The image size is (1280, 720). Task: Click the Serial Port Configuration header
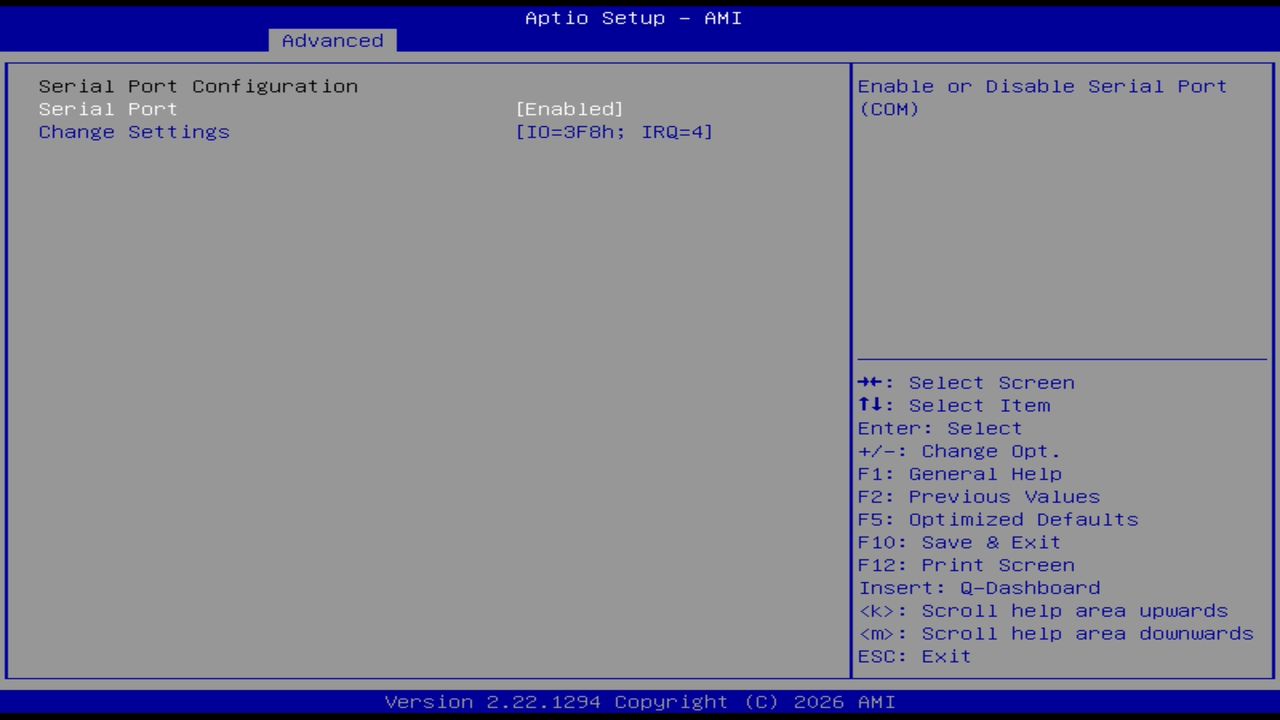point(198,86)
